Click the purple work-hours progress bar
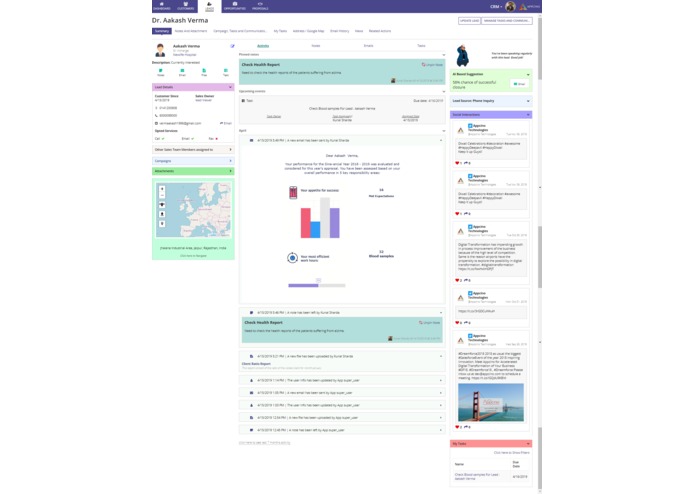 [x=303, y=285]
